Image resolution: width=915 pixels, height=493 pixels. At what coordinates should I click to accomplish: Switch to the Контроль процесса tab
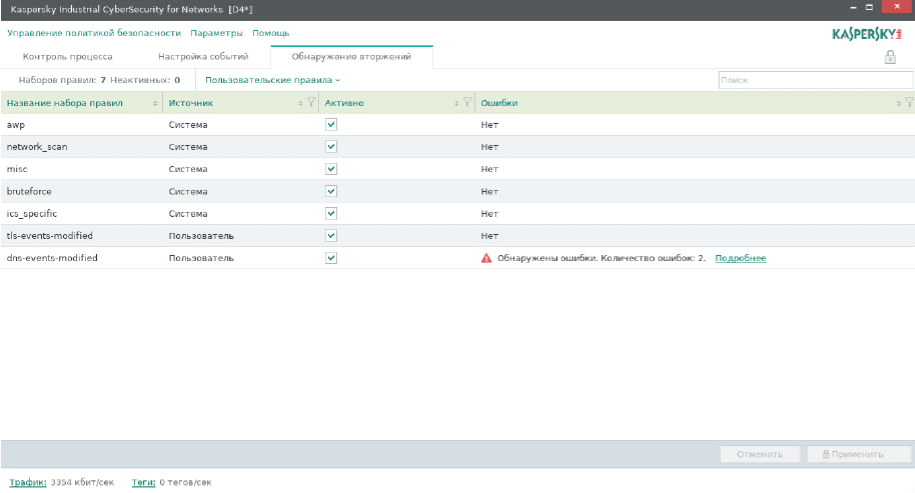(68, 57)
